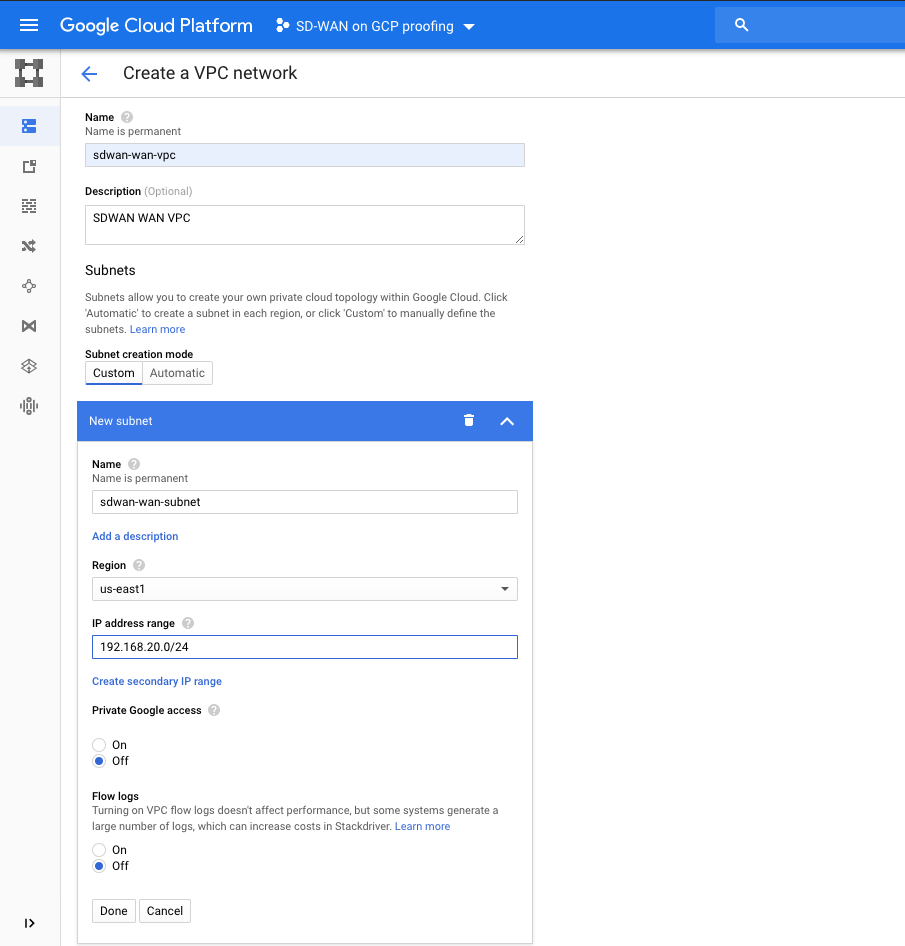Click help icon beside Region label

139,565
